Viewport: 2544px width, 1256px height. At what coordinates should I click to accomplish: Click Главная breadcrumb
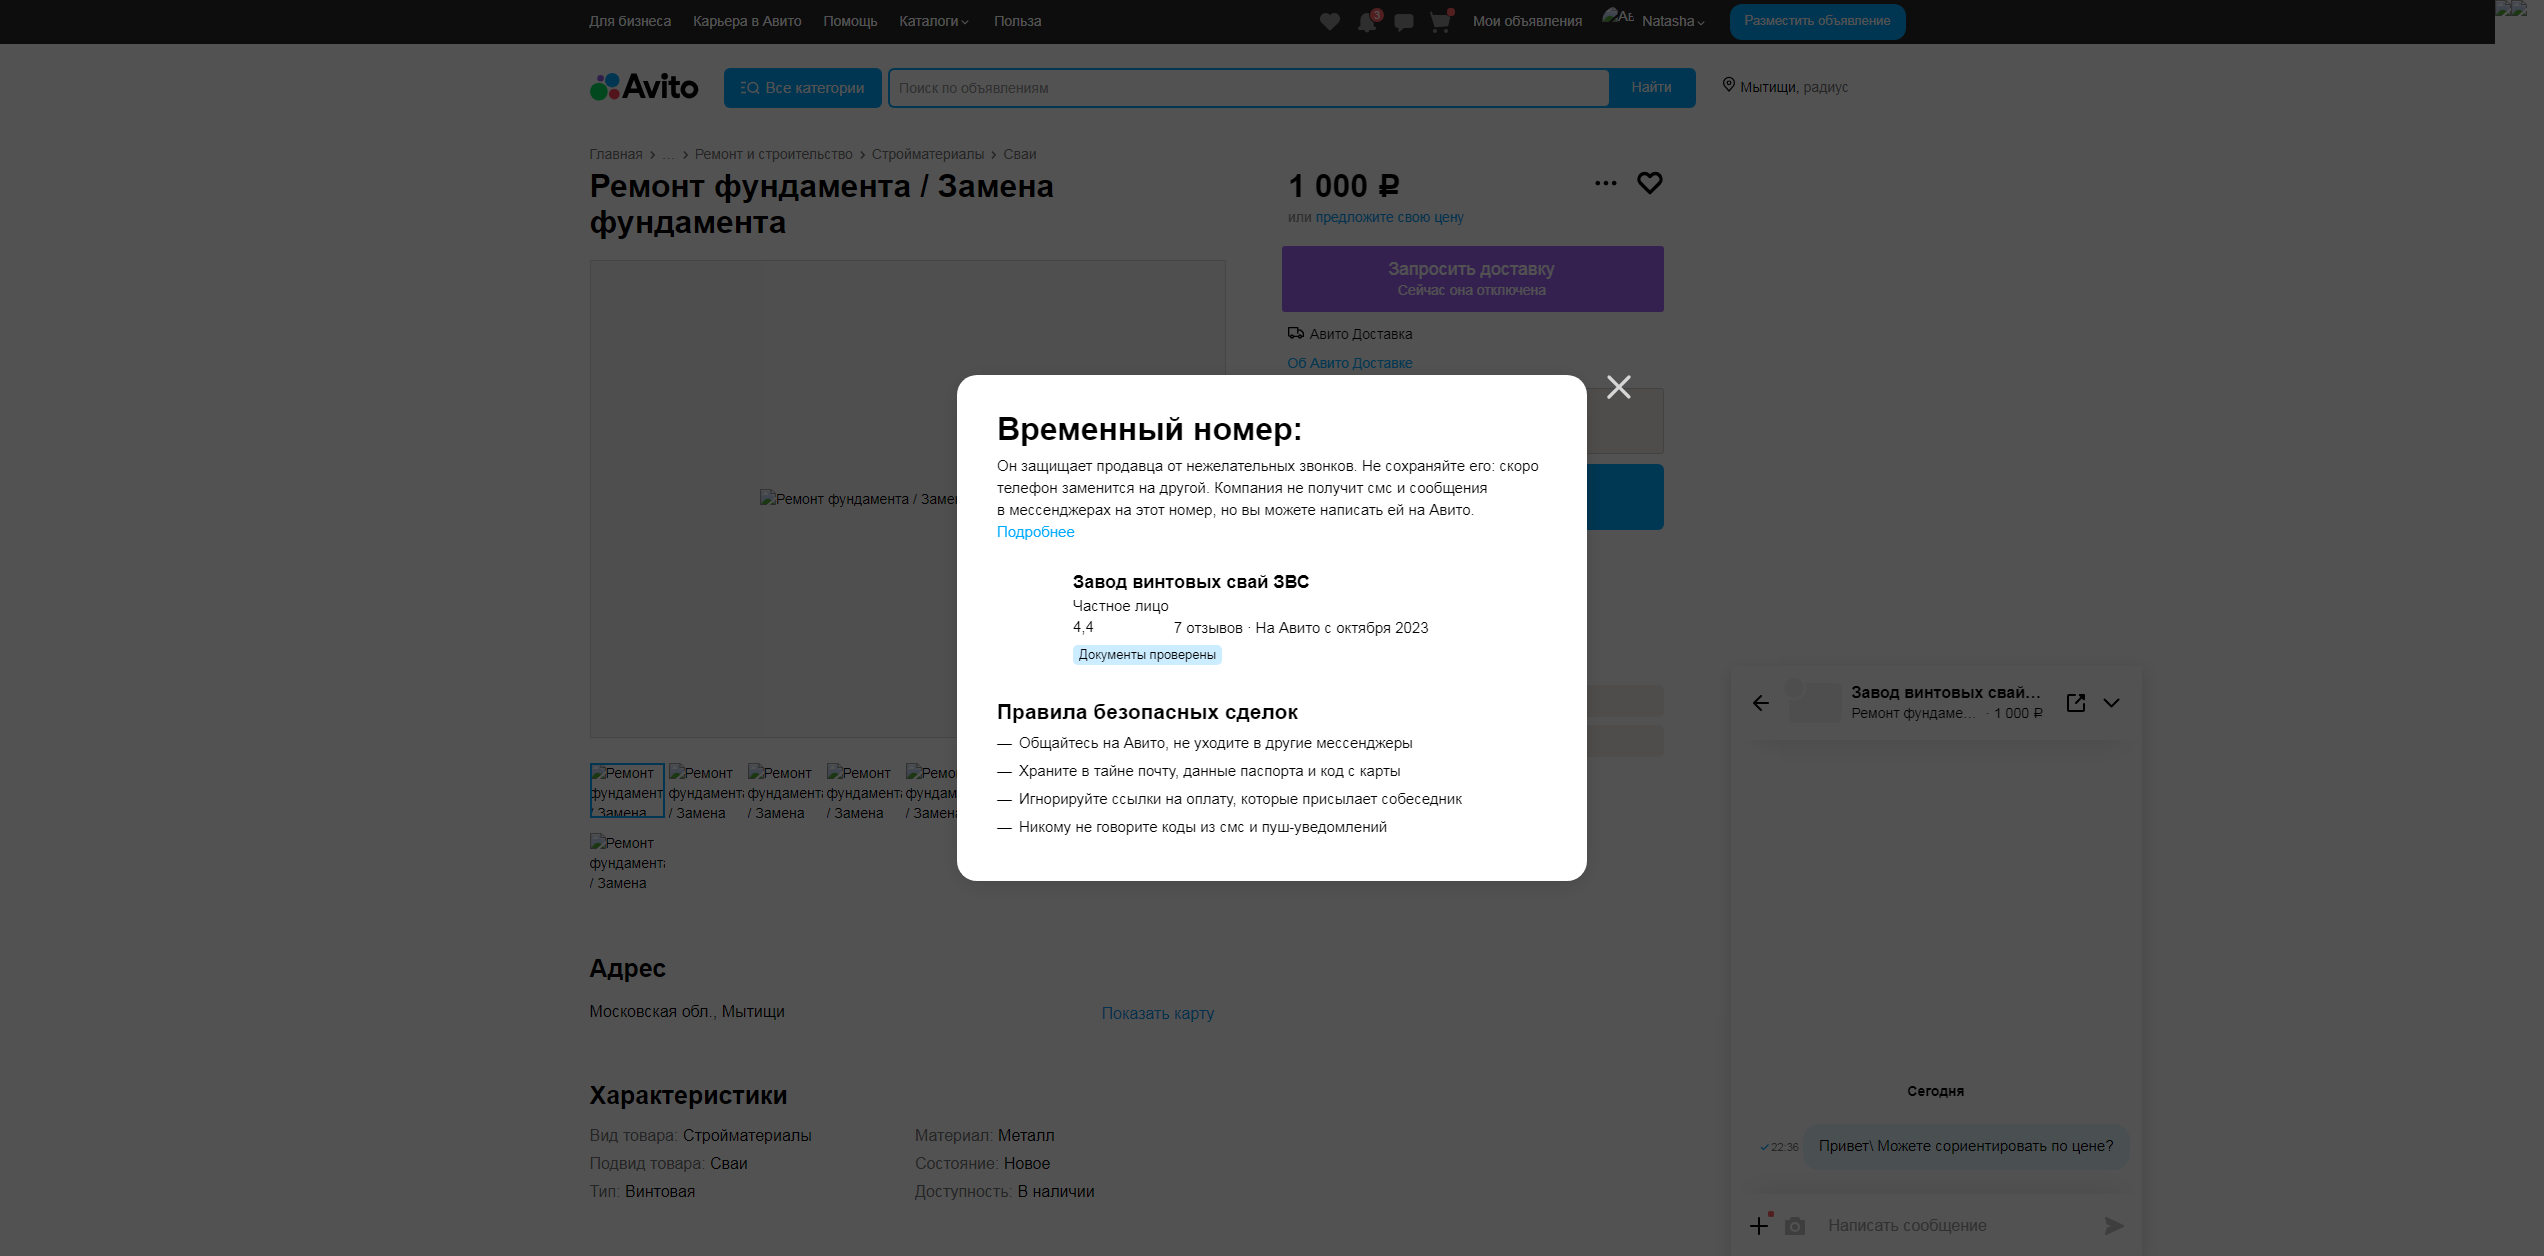(616, 154)
